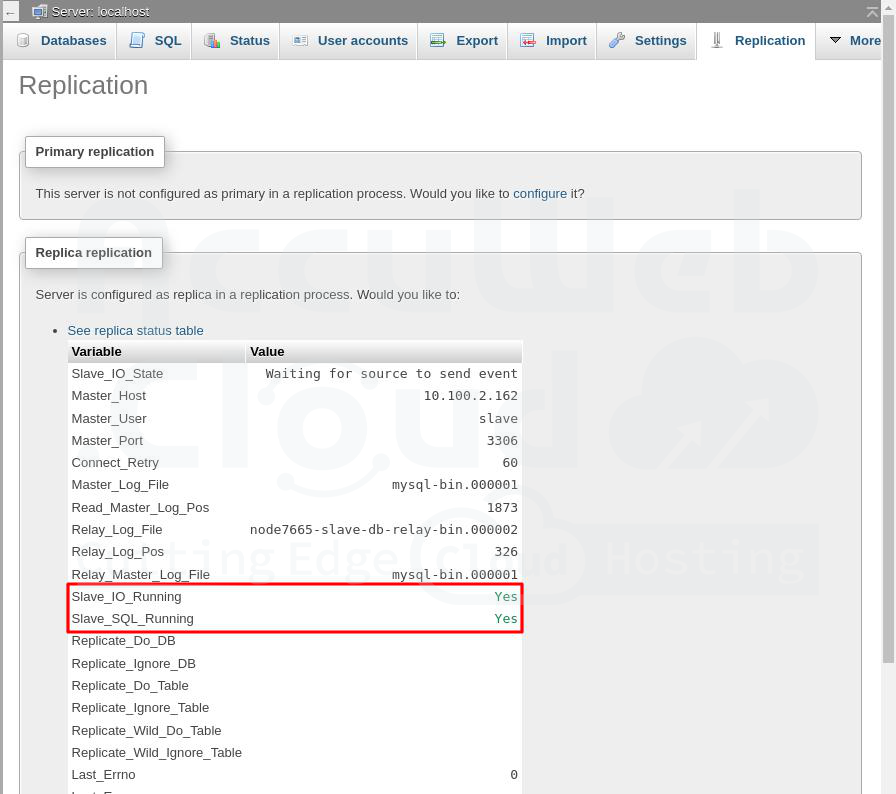Collapse the top menu bar with chevron
This screenshot has height=794, width=896.
(872, 12)
